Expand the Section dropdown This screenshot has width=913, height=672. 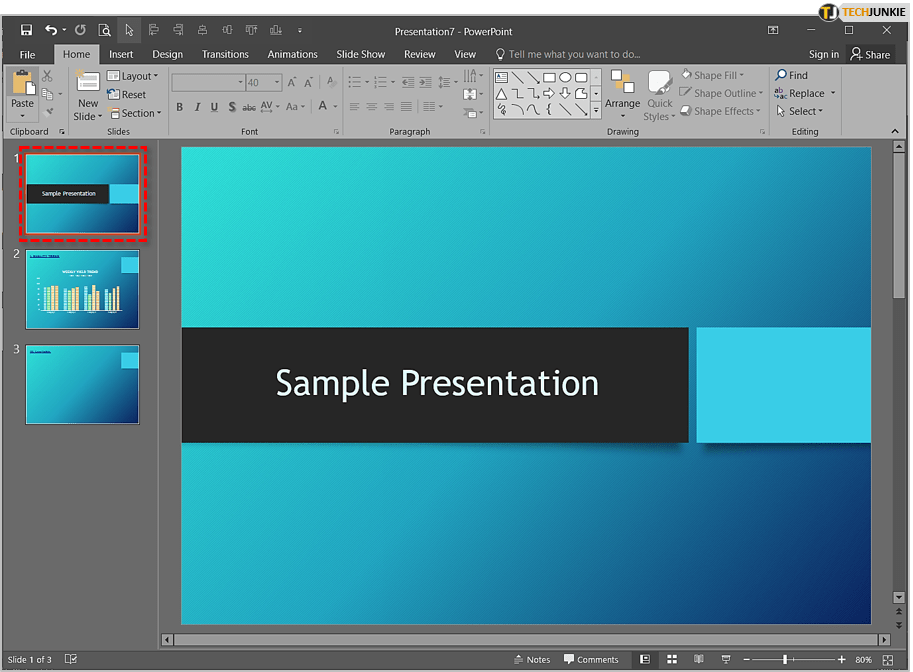coord(134,113)
